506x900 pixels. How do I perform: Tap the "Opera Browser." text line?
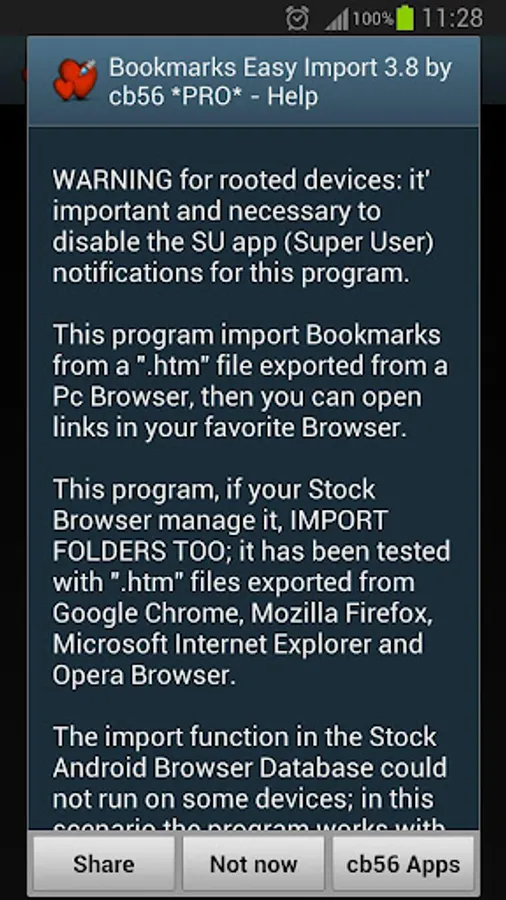144,675
